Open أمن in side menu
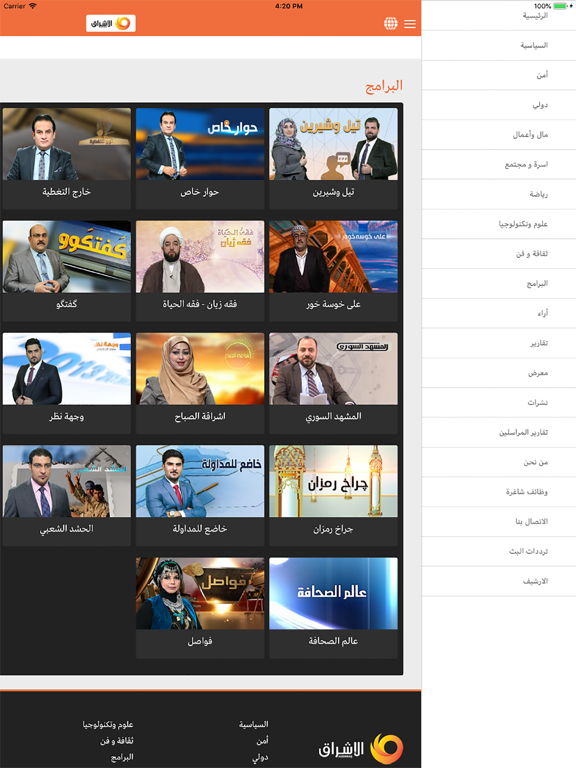 [499, 75]
